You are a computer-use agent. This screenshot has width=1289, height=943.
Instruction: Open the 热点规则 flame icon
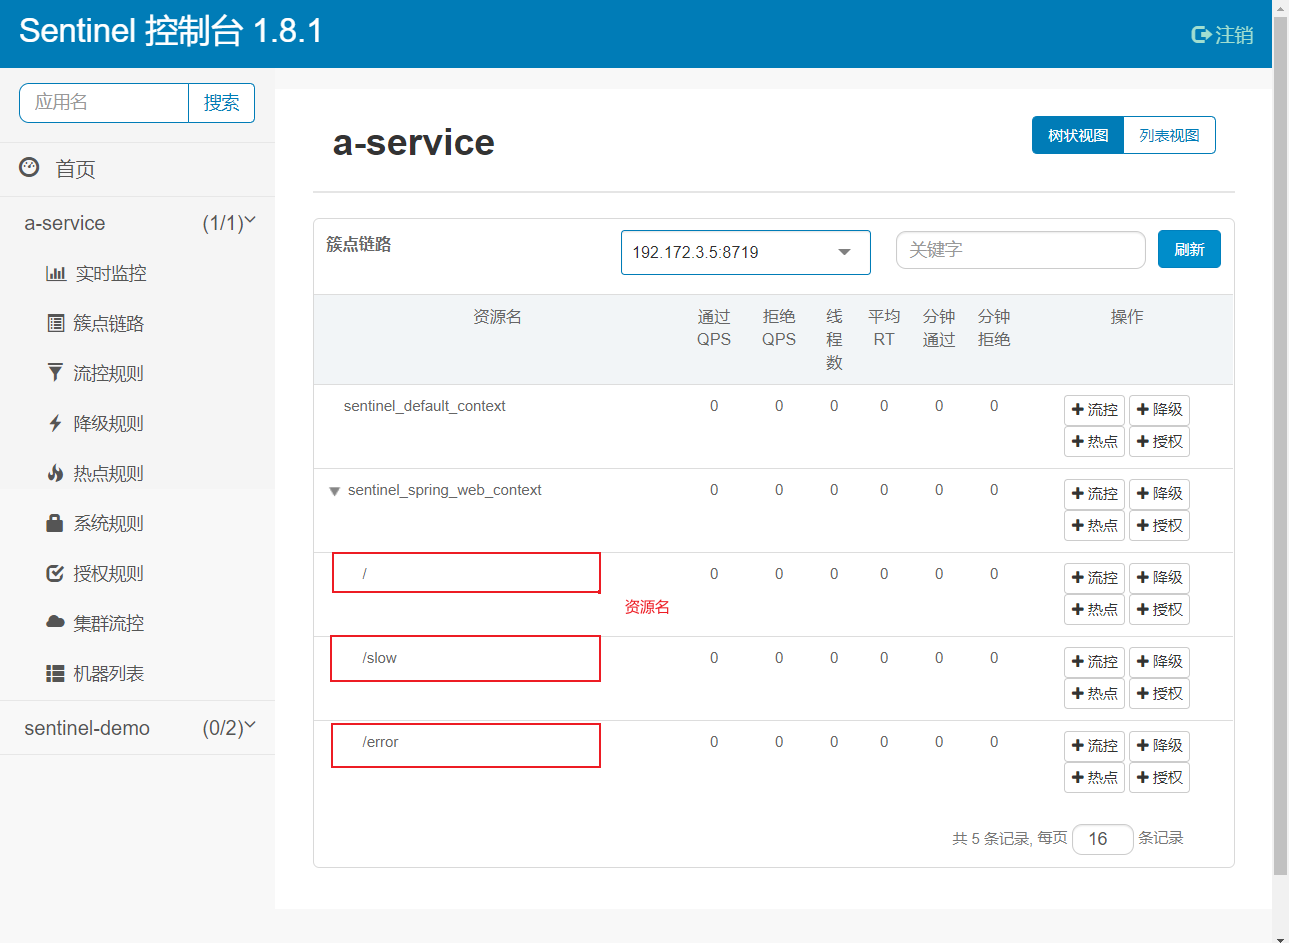pyautogui.click(x=55, y=473)
